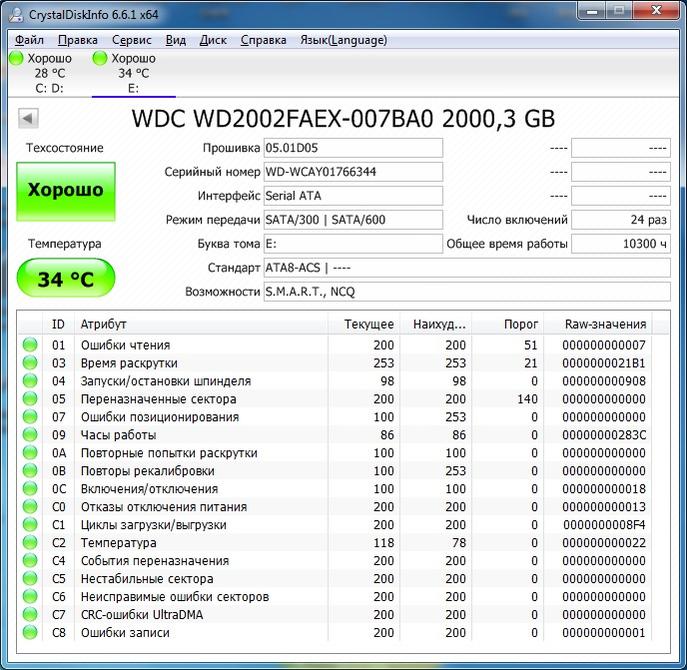Click the green status orb for C: D: disk
The width and height of the screenshot is (687, 670).
tap(16, 58)
